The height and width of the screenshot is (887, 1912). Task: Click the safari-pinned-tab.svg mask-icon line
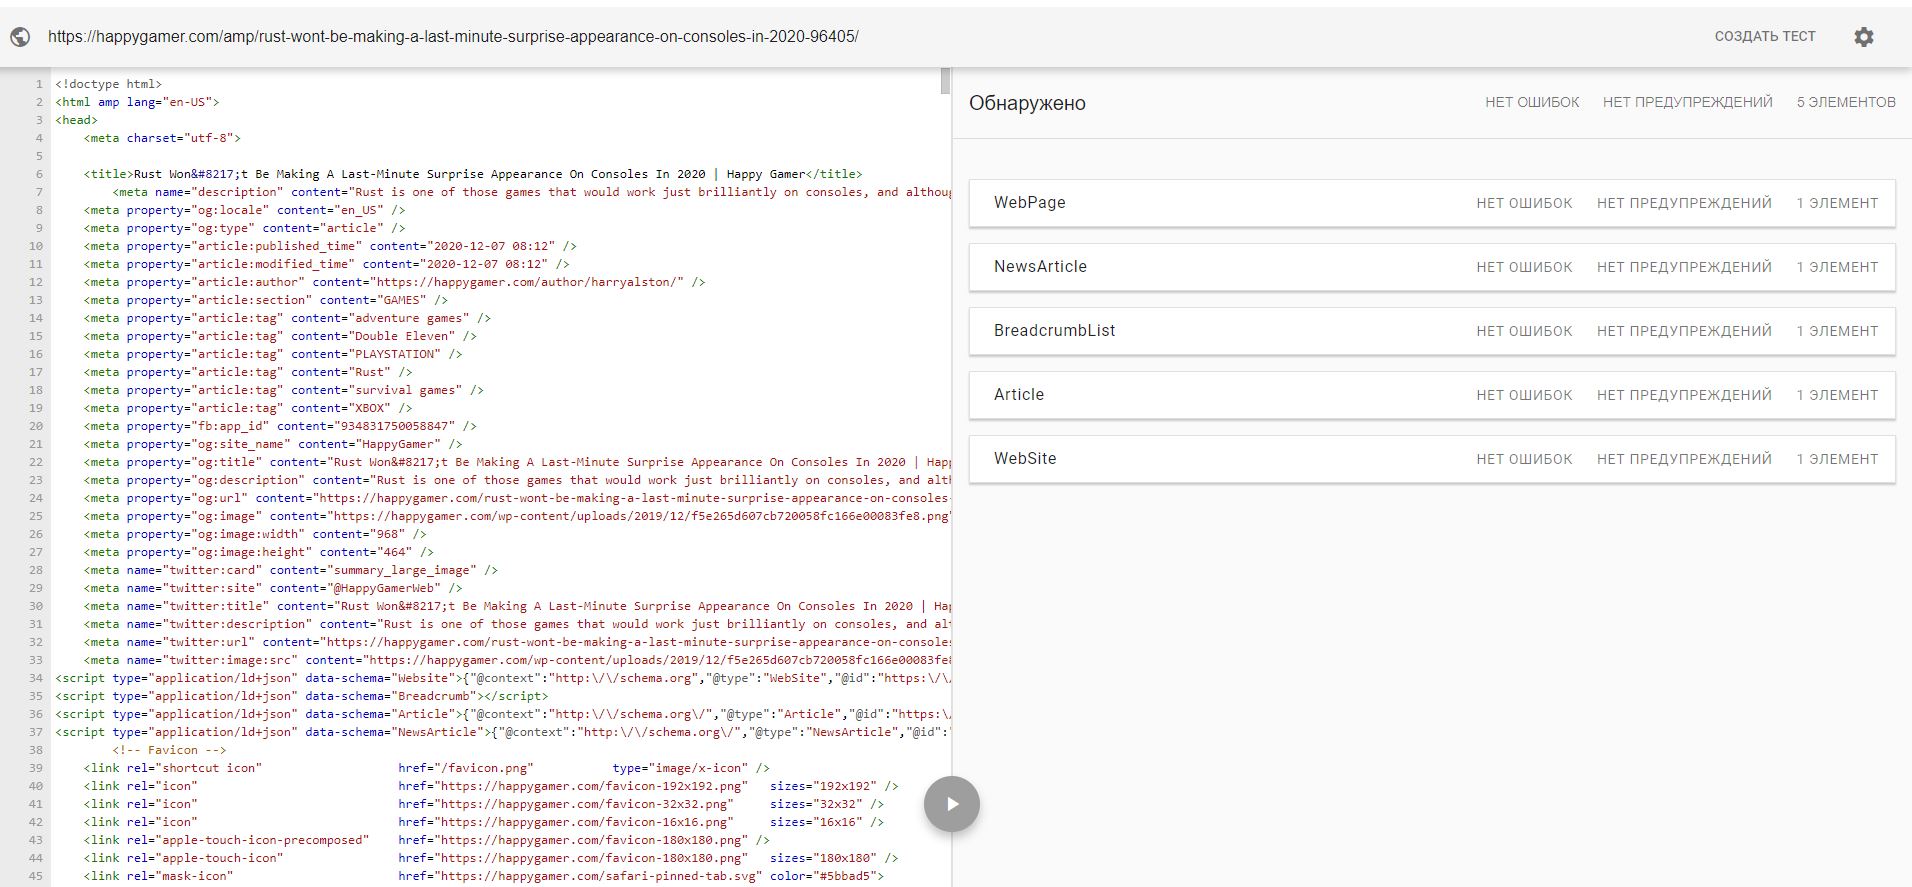point(484,876)
